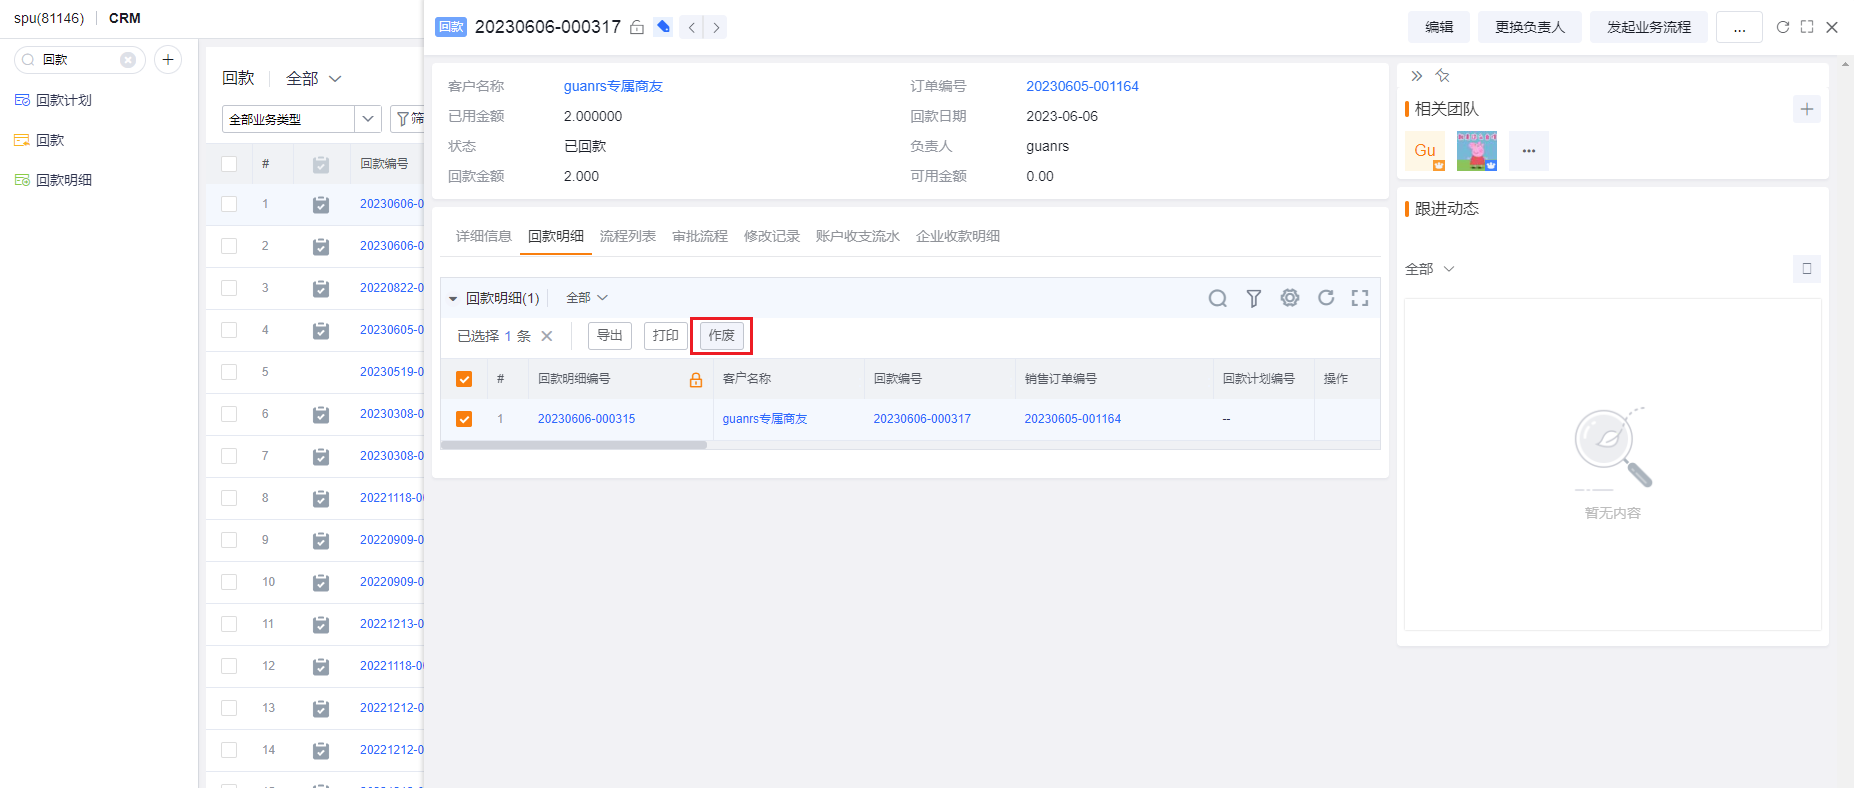Open detail link 20230606-000315
1854x788 pixels.
[586, 419]
